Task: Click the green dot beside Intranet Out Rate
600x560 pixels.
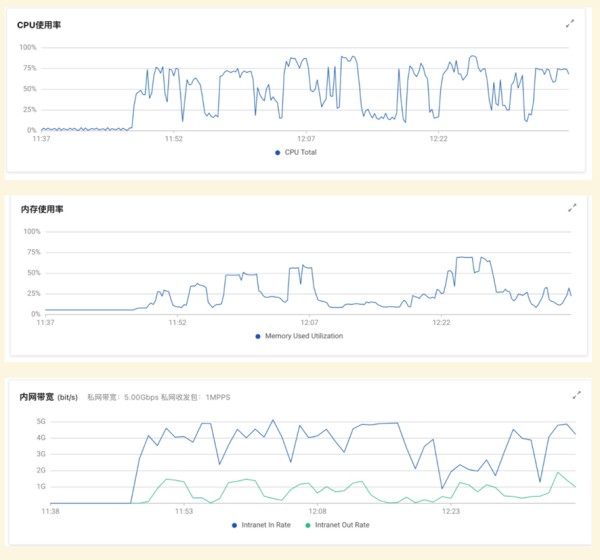Action: [x=308, y=526]
